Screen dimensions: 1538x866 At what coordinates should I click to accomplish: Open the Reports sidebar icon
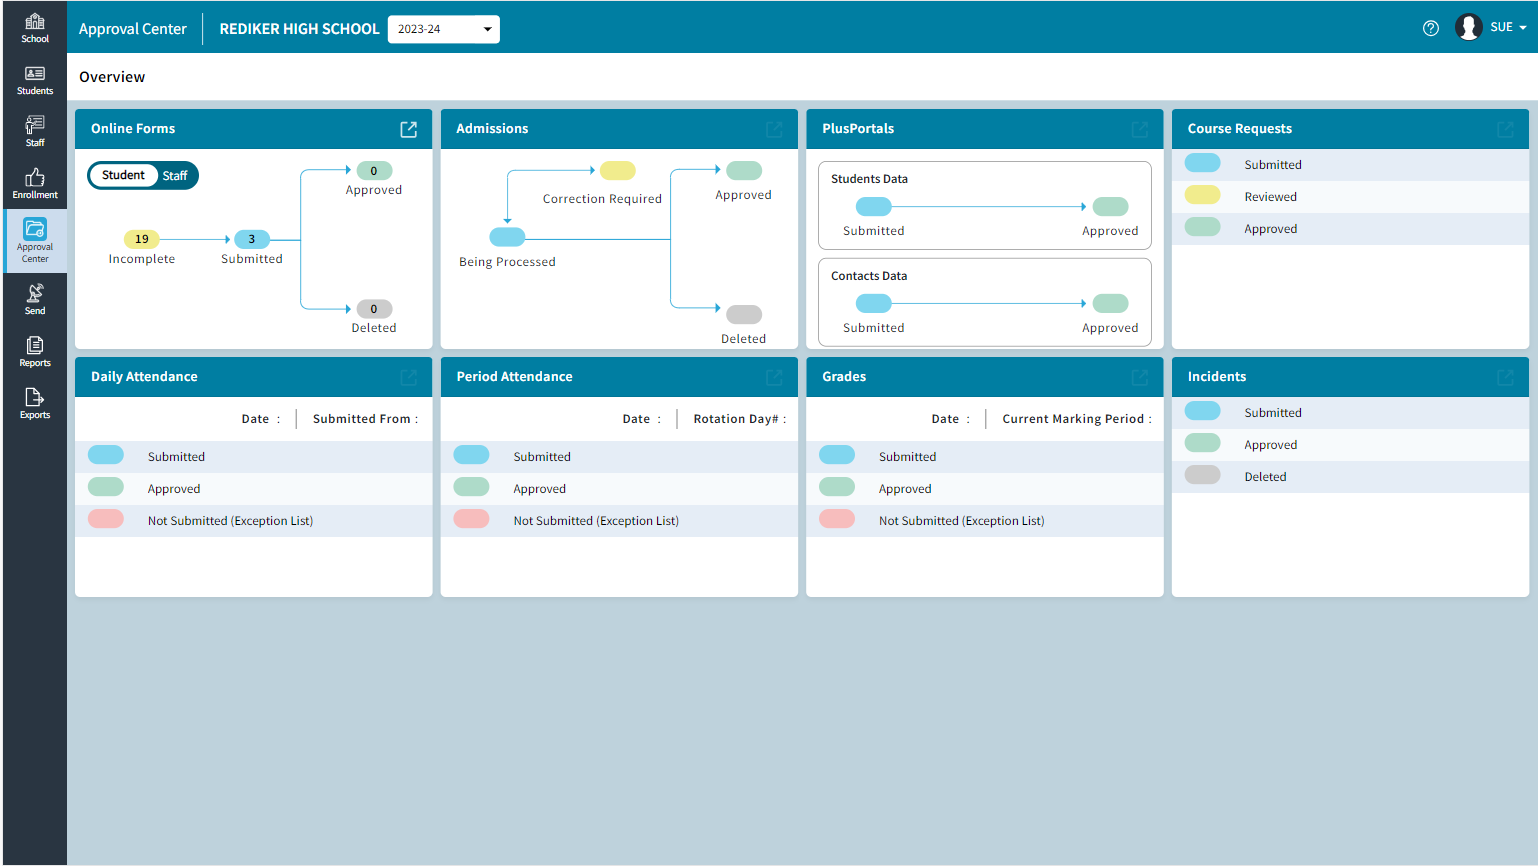(x=35, y=350)
